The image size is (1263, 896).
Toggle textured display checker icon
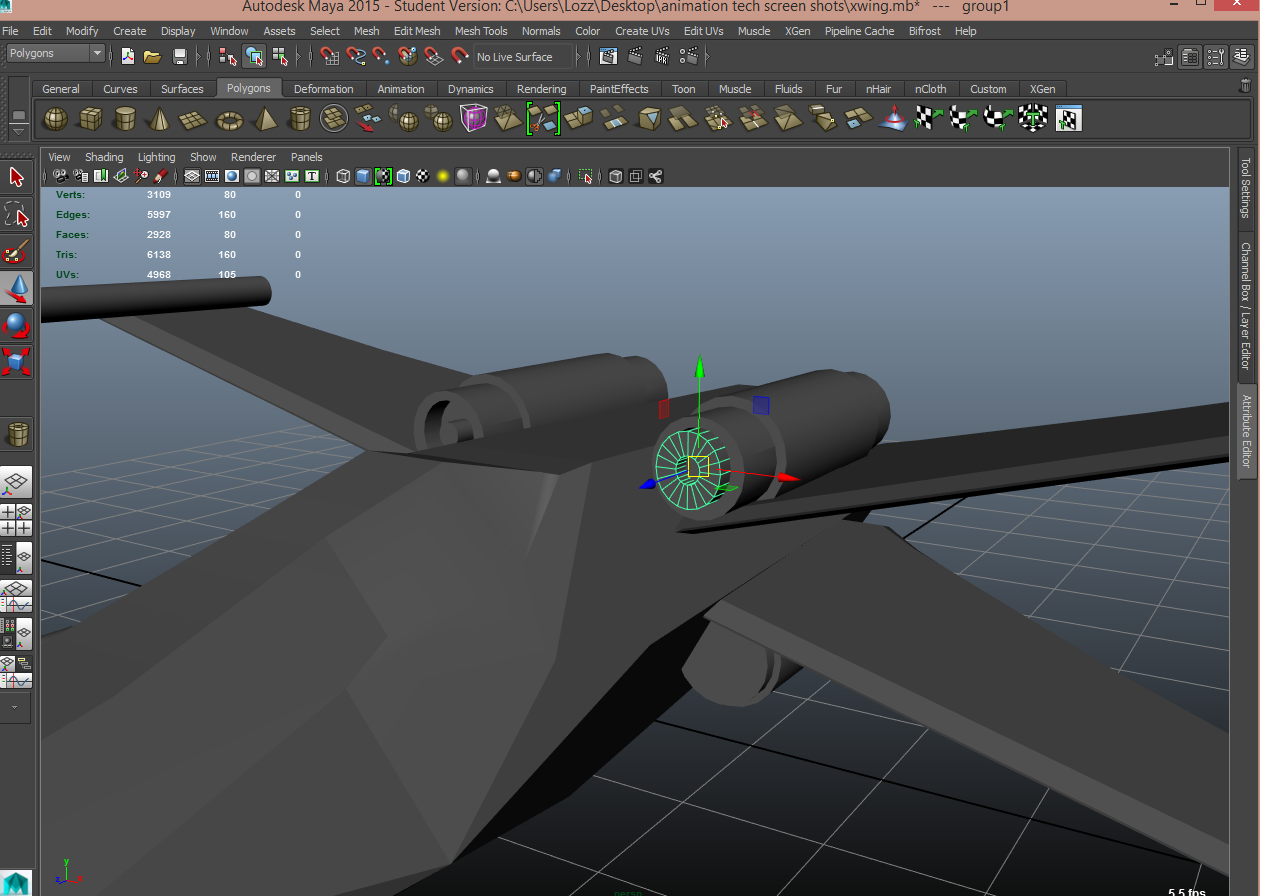pyautogui.click(x=423, y=176)
